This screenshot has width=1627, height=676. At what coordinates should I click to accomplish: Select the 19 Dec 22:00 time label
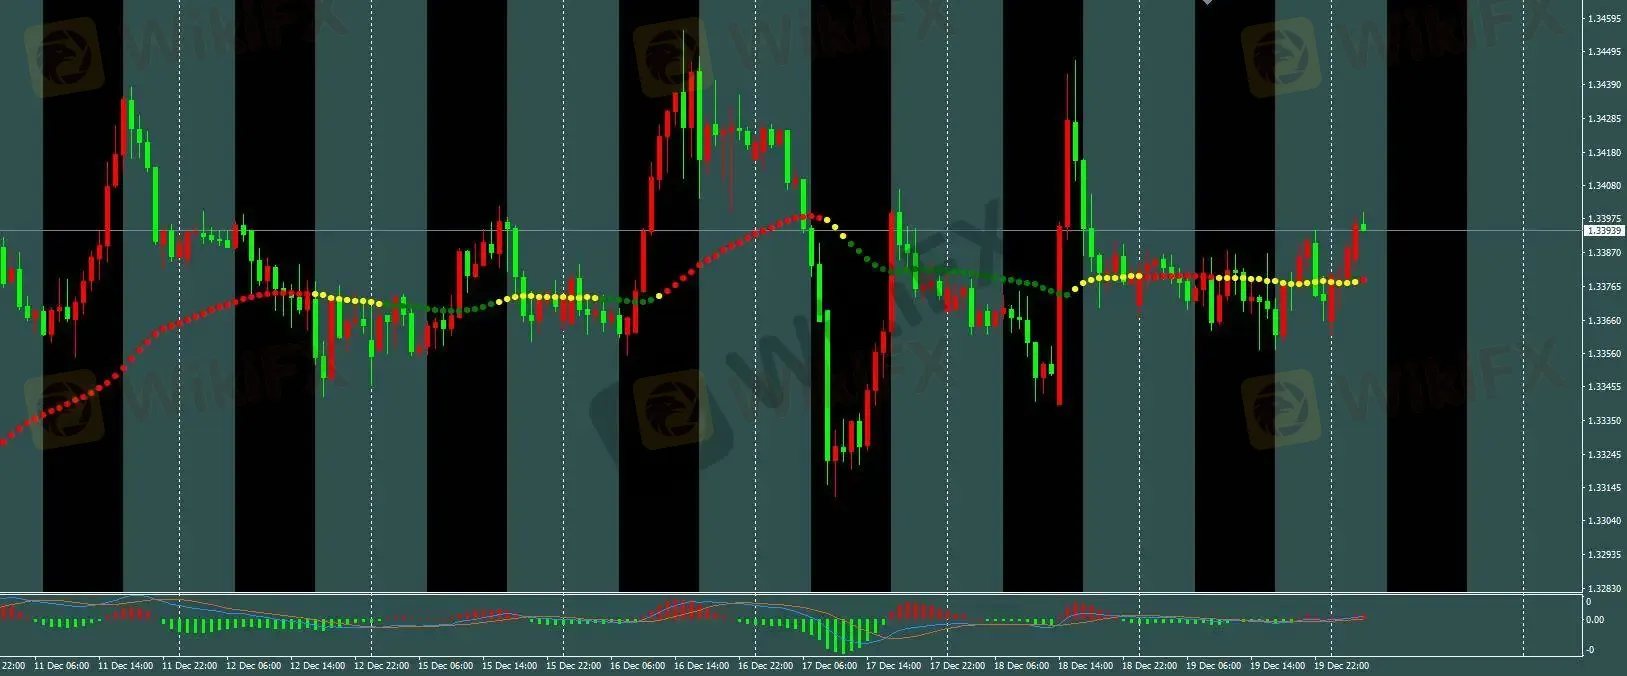[1340, 665]
